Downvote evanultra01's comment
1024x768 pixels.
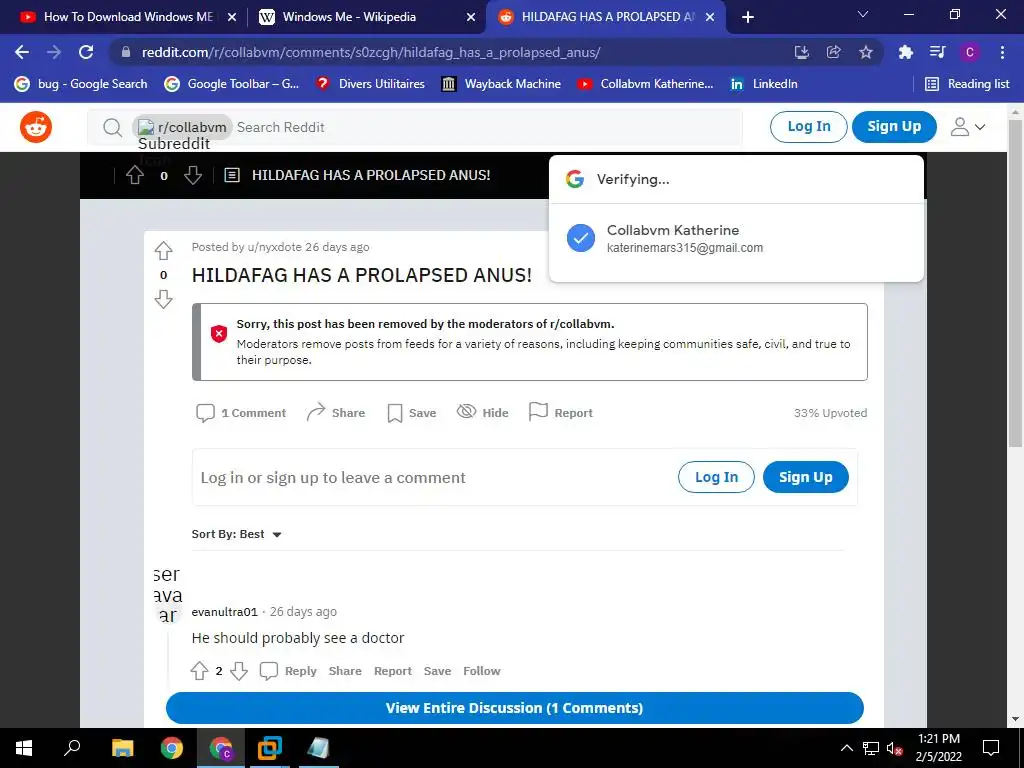239,671
